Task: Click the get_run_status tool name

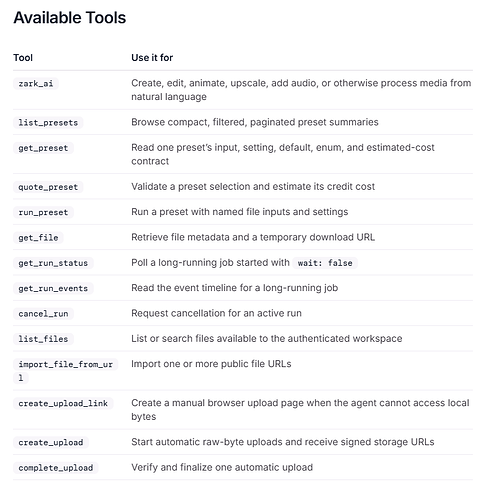Action: pos(53,263)
